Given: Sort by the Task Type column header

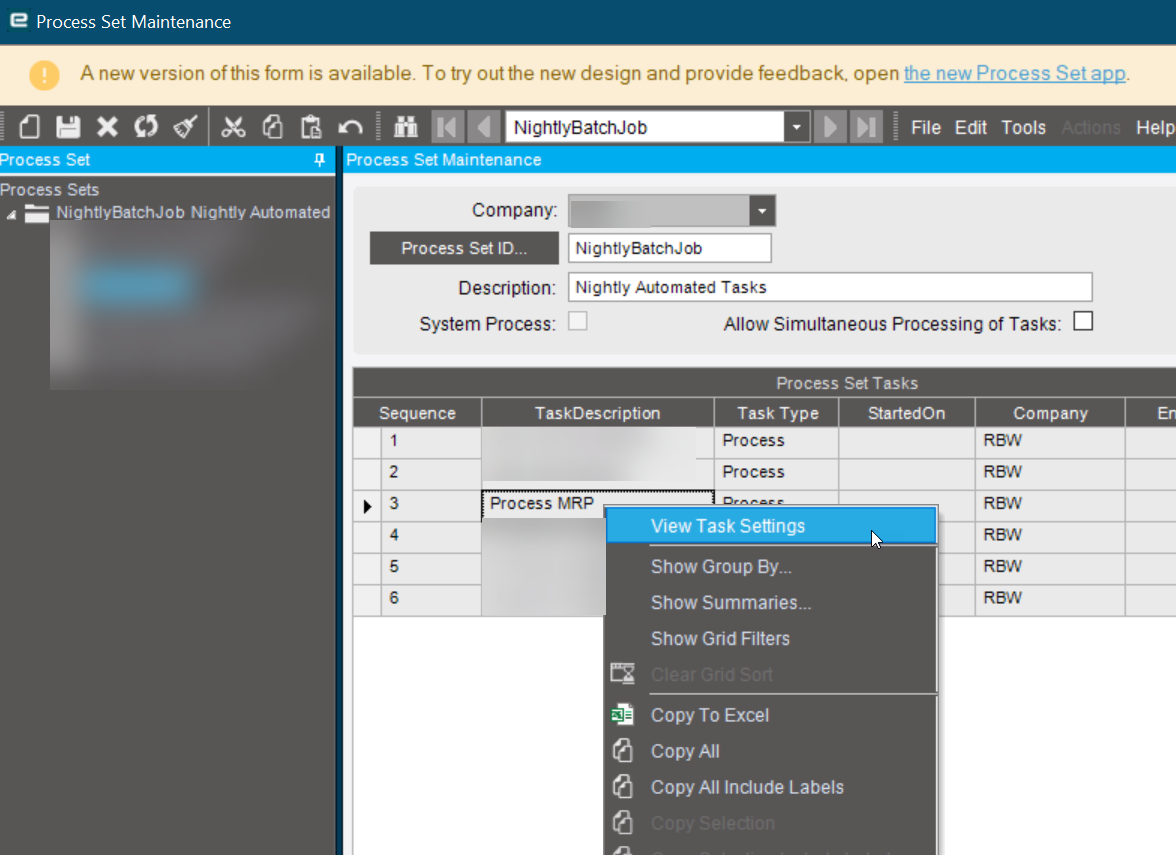Looking at the screenshot, I should tap(777, 412).
